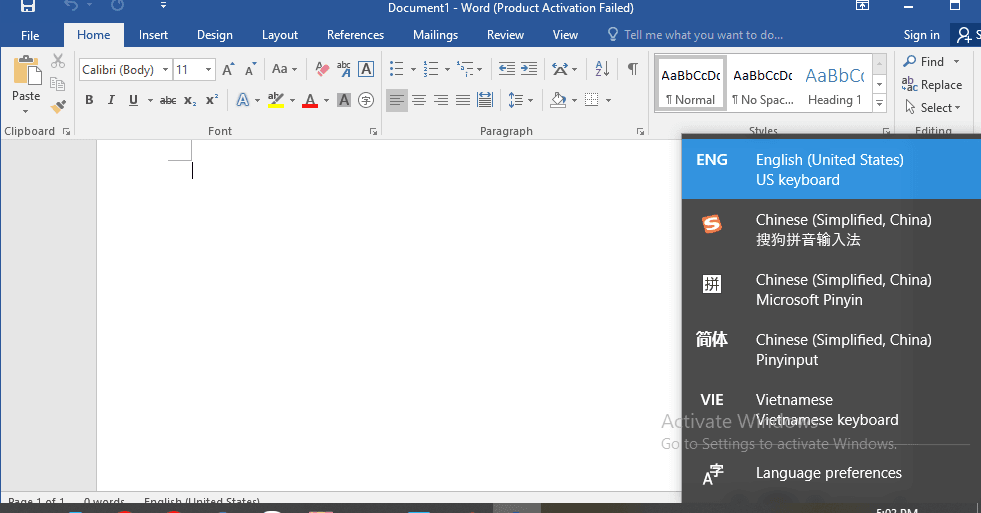Switch to the Review tab
Image resolution: width=981 pixels, height=513 pixels.
505,35
